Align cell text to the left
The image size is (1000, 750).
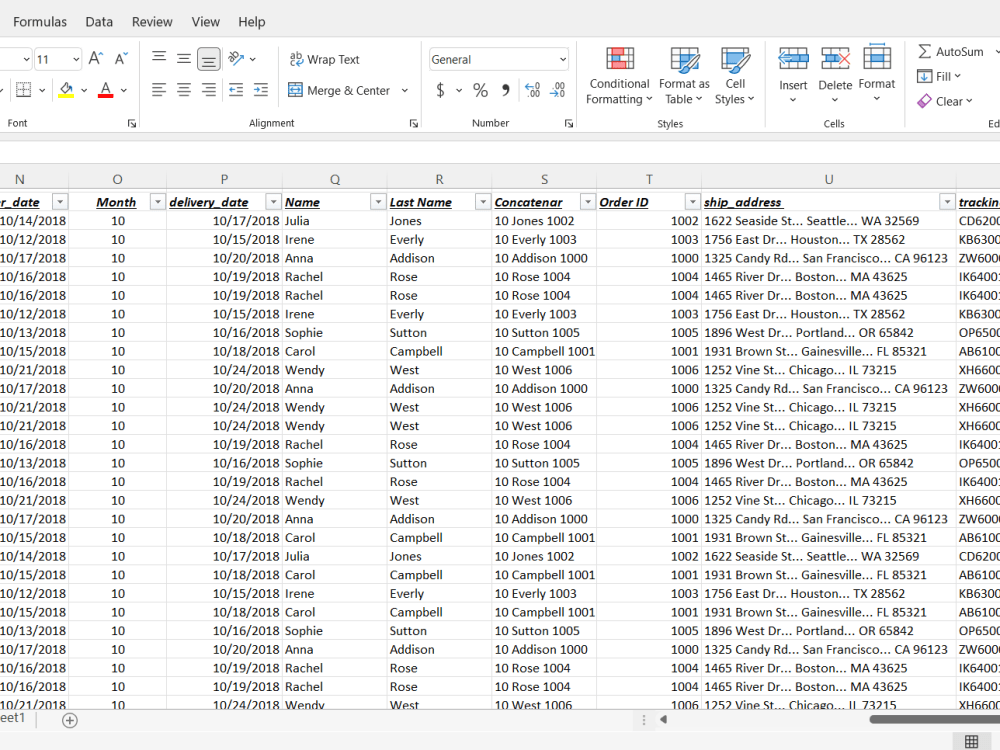pos(159,90)
